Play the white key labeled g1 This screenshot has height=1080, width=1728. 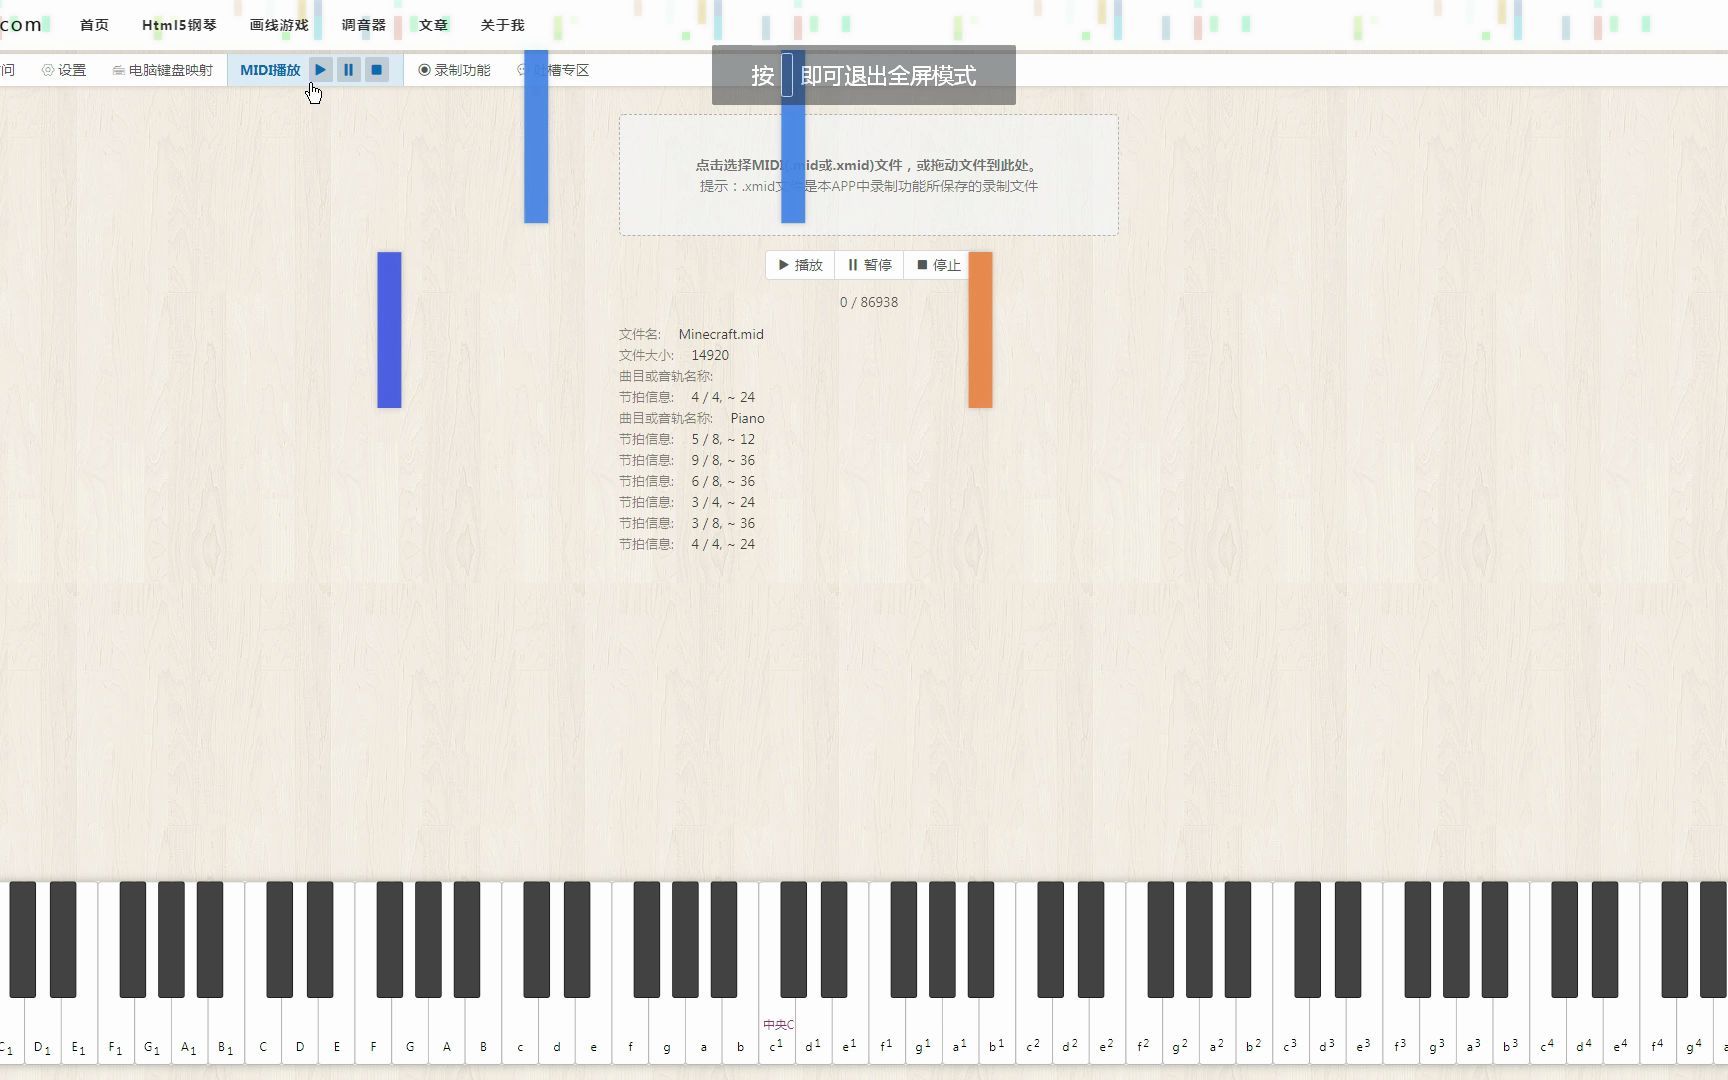(x=923, y=1030)
